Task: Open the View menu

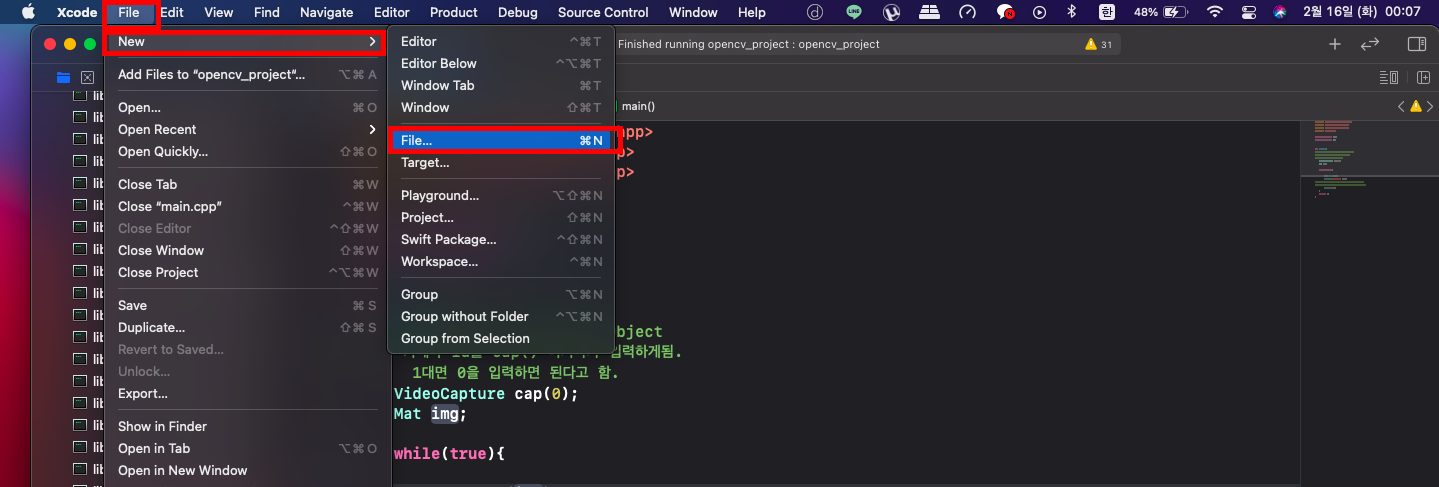Action: [x=218, y=12]
